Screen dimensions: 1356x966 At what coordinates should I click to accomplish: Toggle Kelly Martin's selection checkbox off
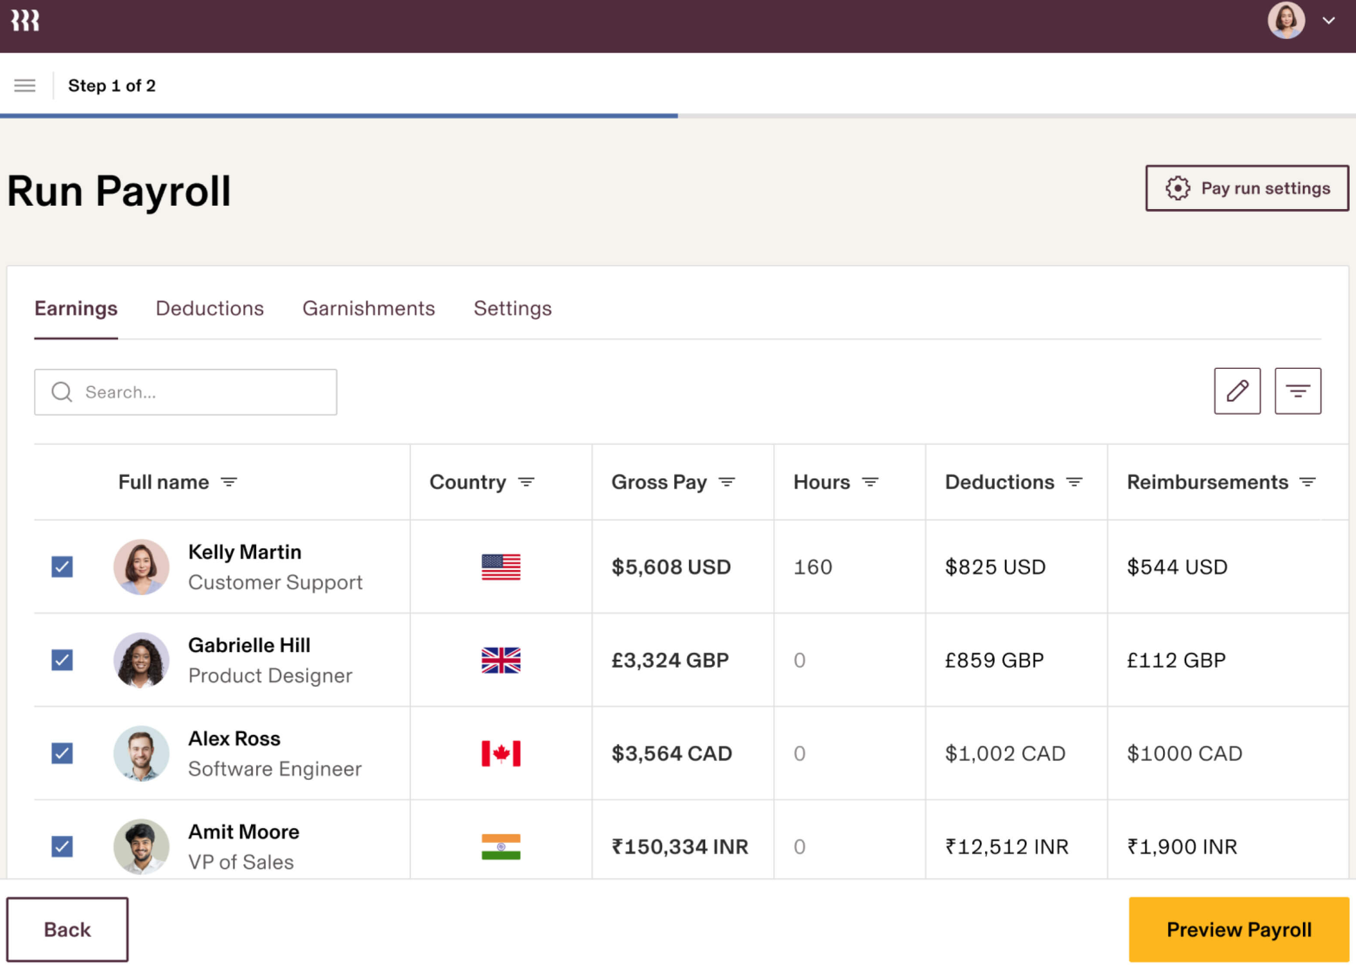pyautogui.click(x=62, y=566)
